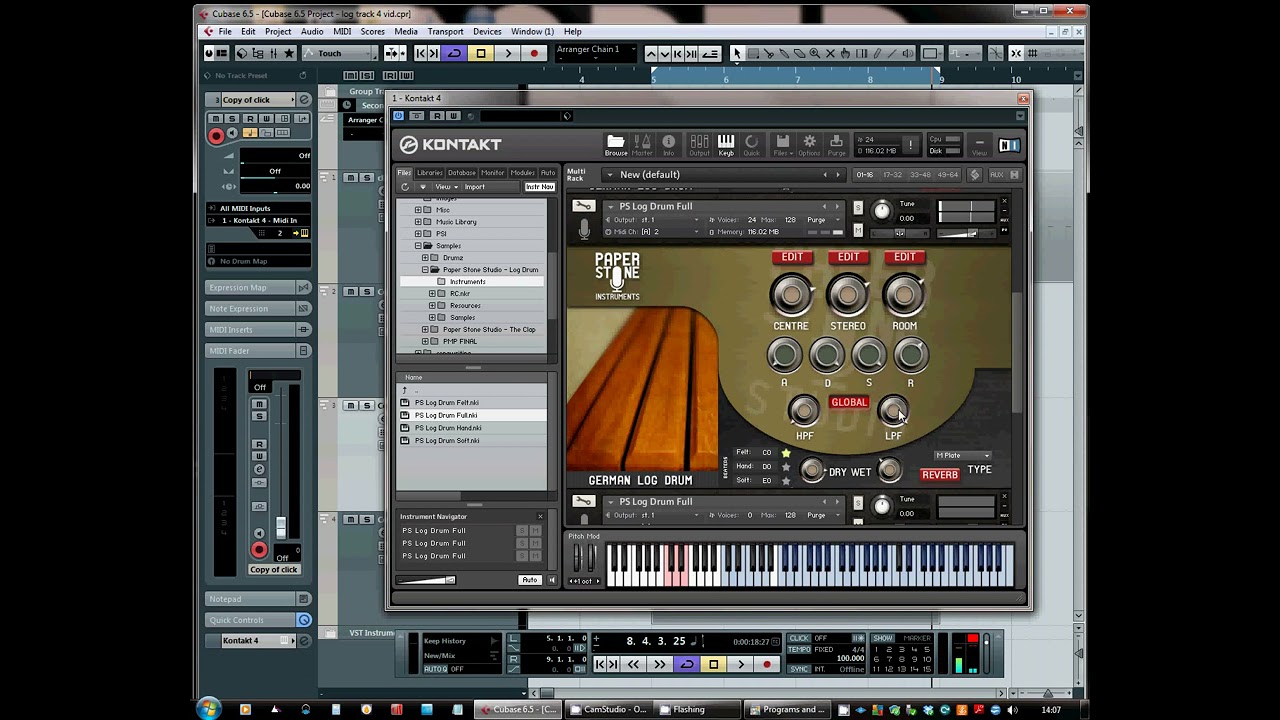Toggle the Cubase toolbar Cycle button
Viewport: 1280px width, 720px height.
[455, 53]
